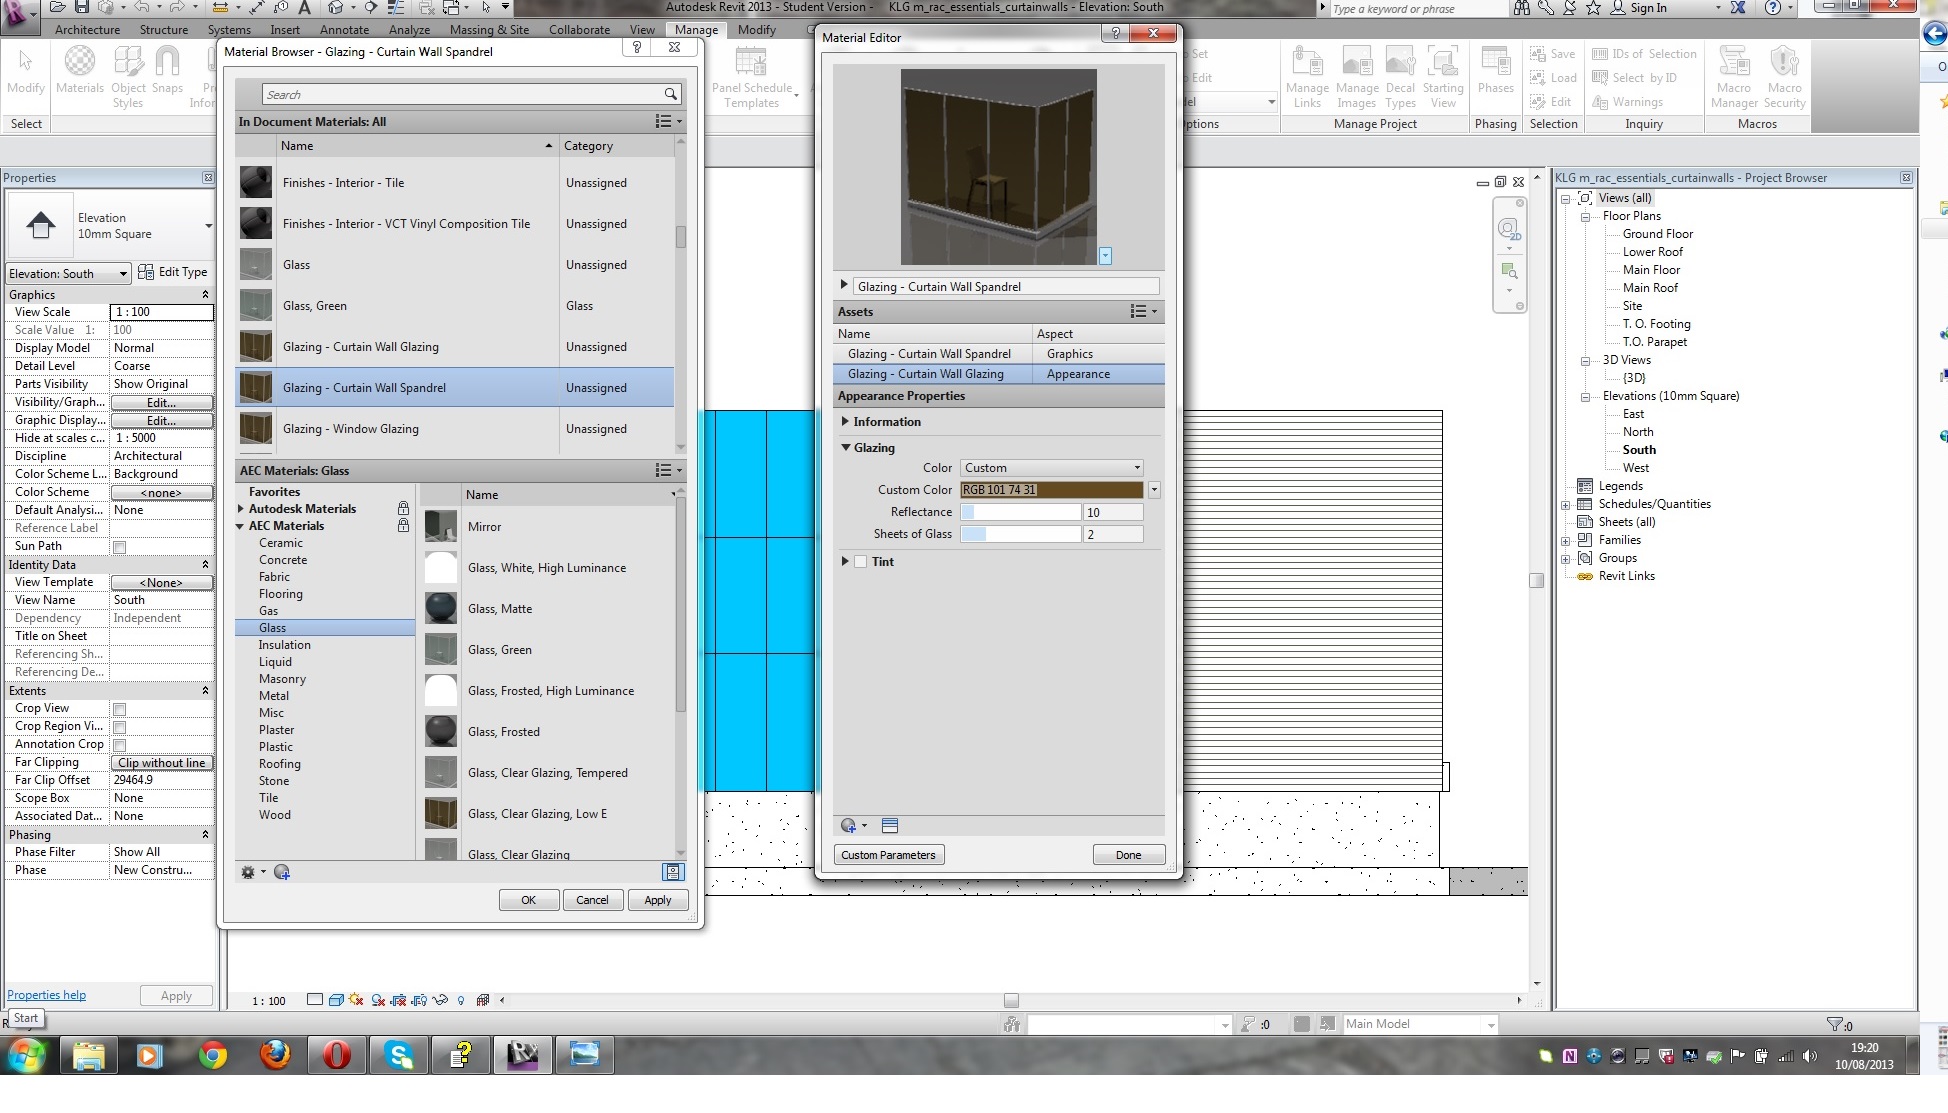The image size is (1948, 1113).
Task: Expand the Autodesk Materials library
Action: 241,509
